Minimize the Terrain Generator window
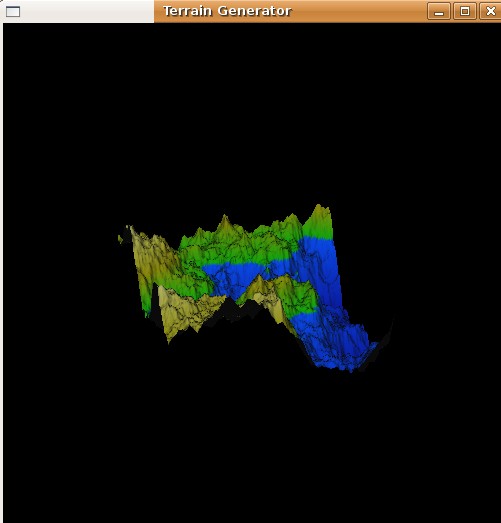501x523 pixels. click(x=439, y=11)
